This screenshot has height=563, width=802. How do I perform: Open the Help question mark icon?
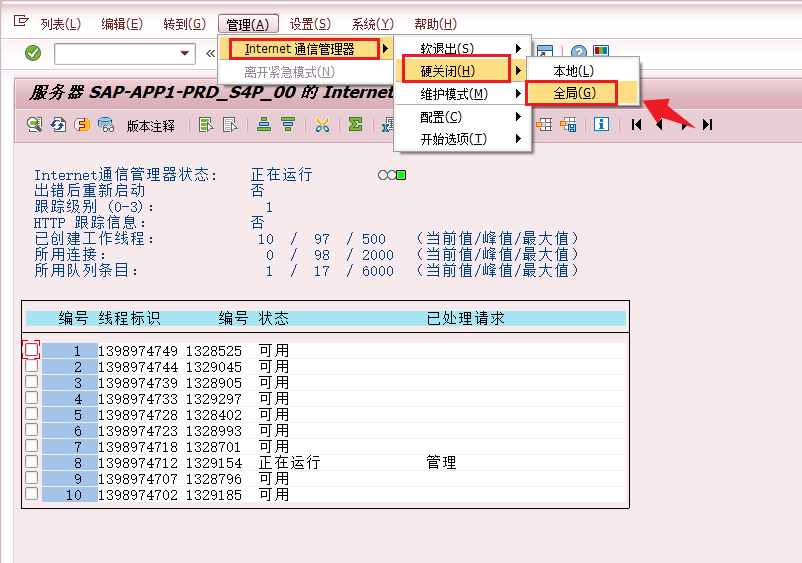578,51
